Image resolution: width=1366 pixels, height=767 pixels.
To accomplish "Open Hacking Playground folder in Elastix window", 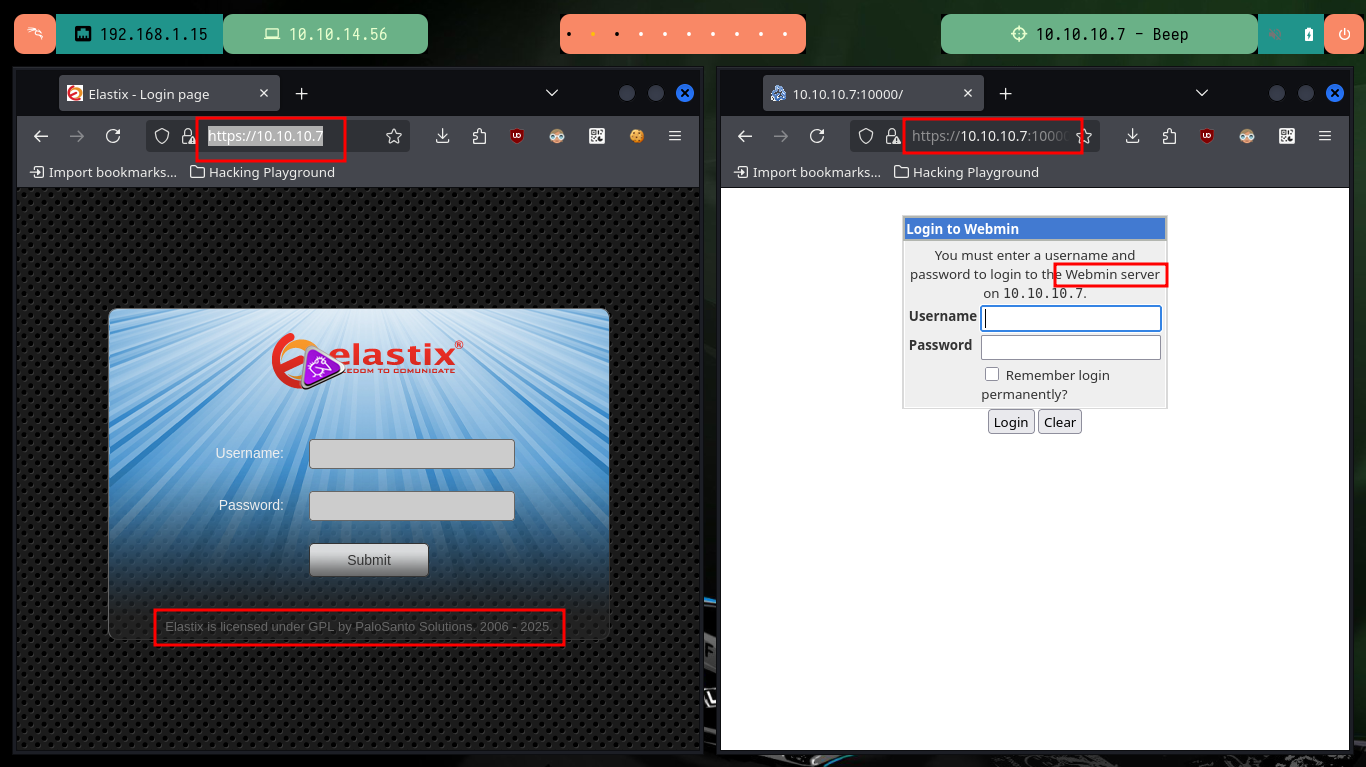I will pyautogui.click(x=263, y=172).
